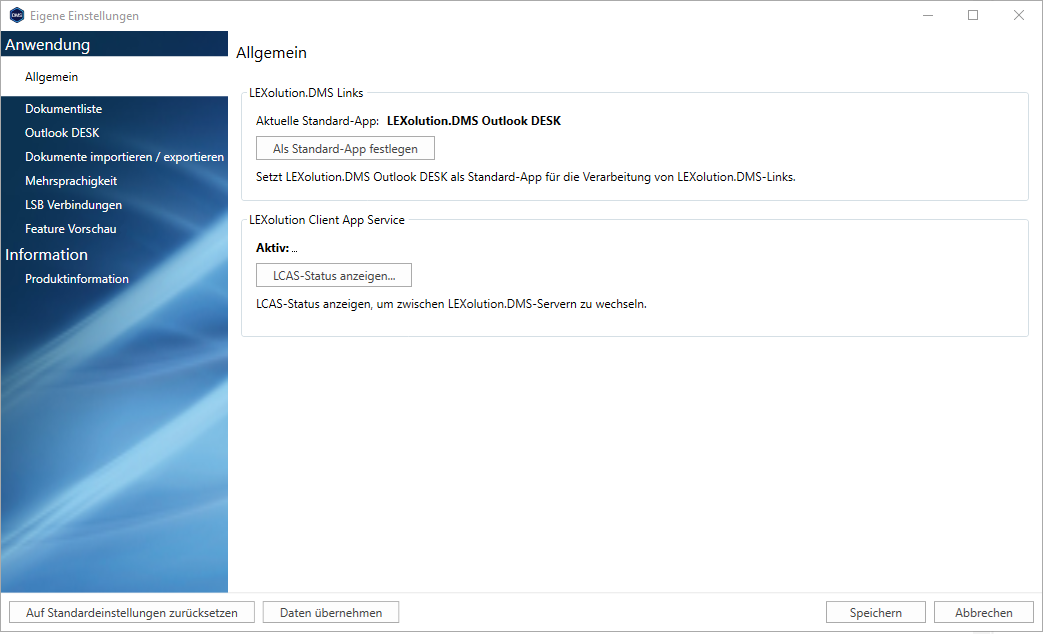The image size is (1043, 634).
Task: Click the Information section header
Action: point(47,255)
